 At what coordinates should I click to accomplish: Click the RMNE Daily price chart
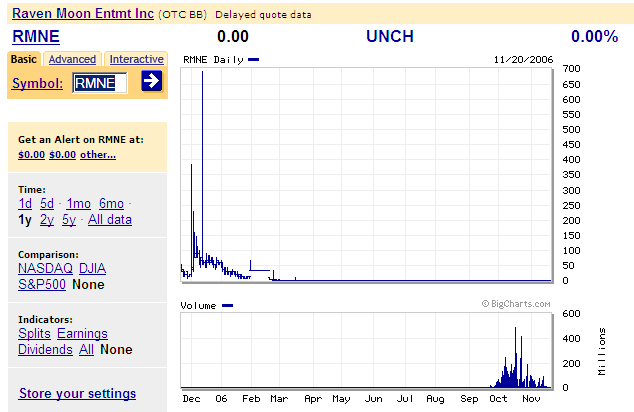366,174
